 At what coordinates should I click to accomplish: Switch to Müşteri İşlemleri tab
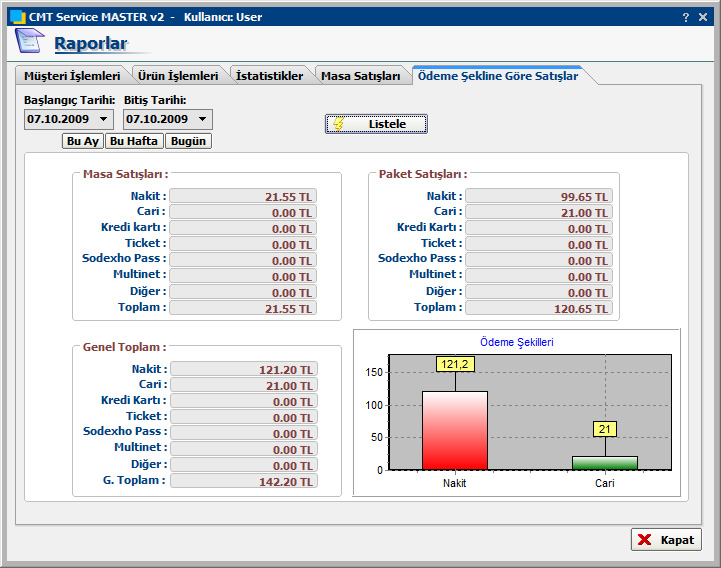pos(71,76)
